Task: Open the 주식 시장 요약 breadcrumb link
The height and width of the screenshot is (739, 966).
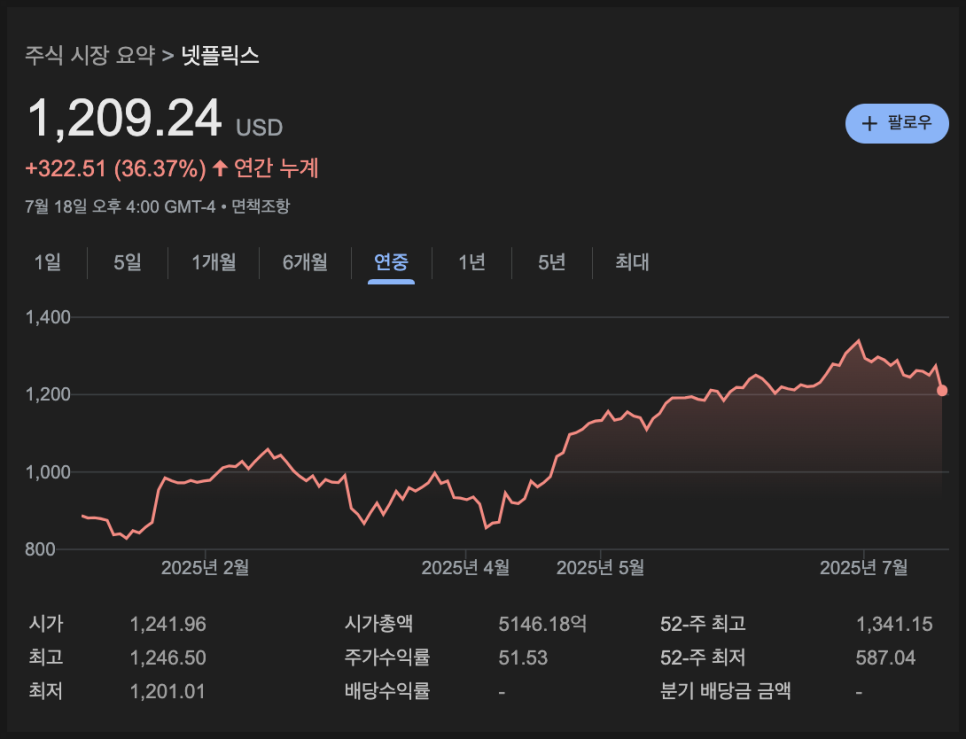Action: [90, 55]
